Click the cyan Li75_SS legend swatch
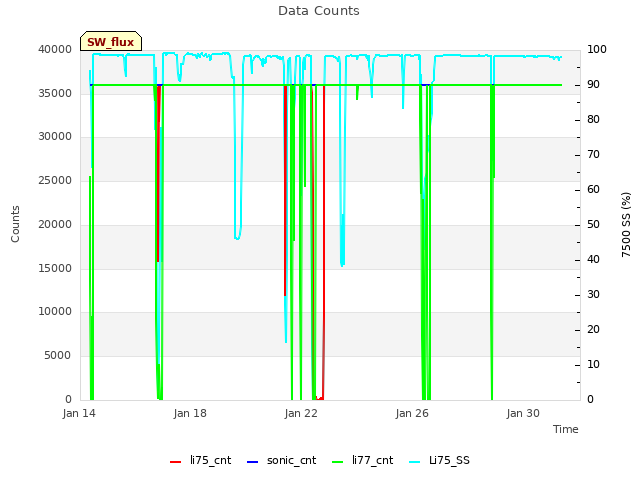Image resolution: width=640 pixels, height=480 pixels. [415, 462]
